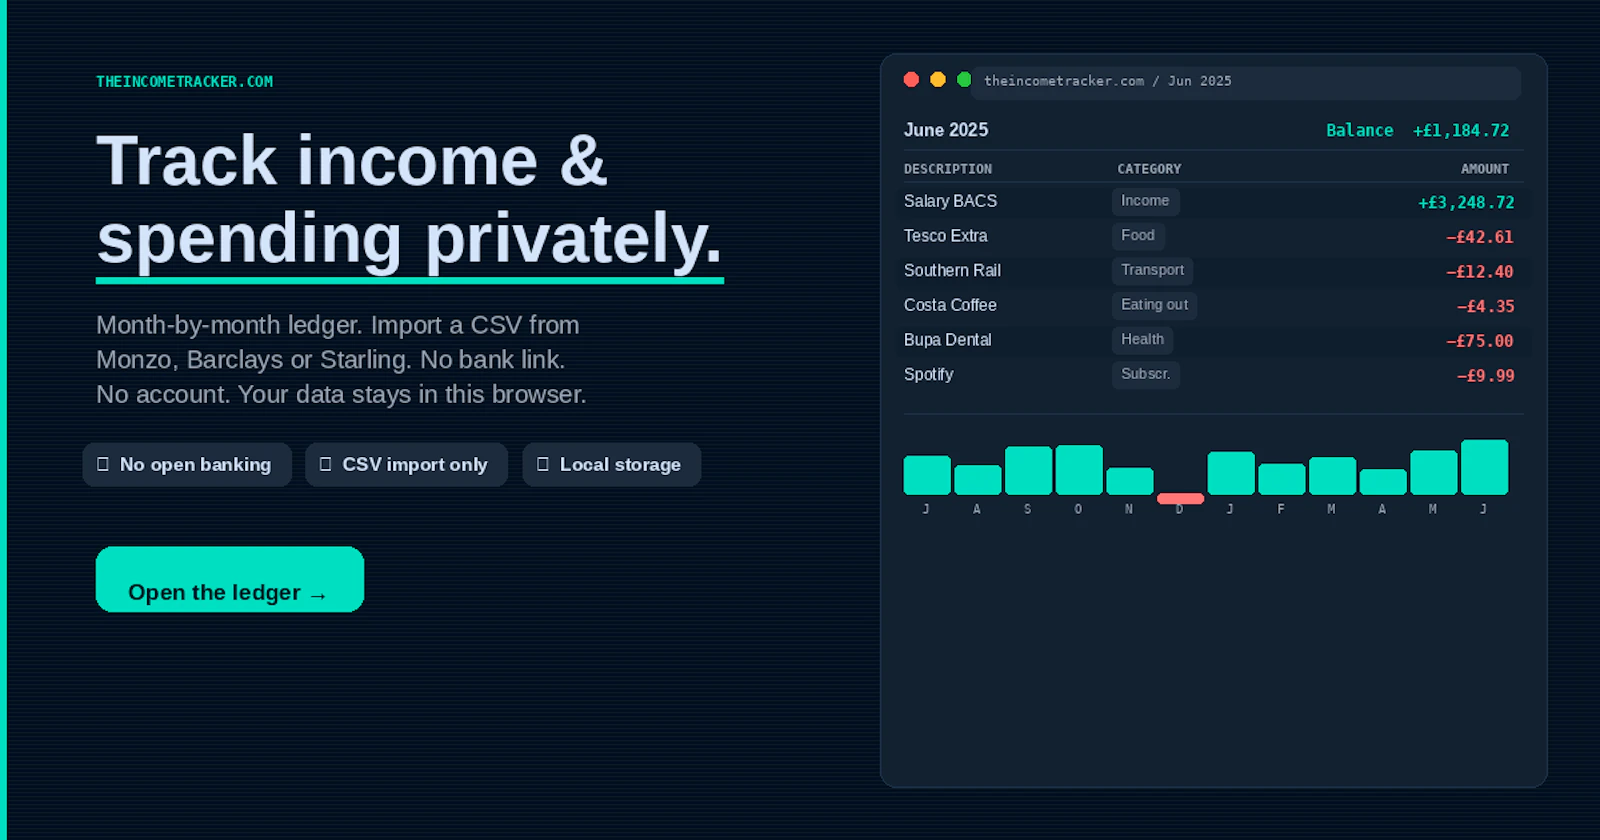Select the Southern Rail row description

coord(952,271)
